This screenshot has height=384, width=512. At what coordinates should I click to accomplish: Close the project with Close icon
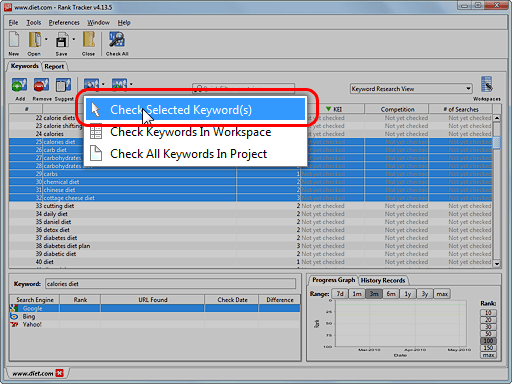89,40
